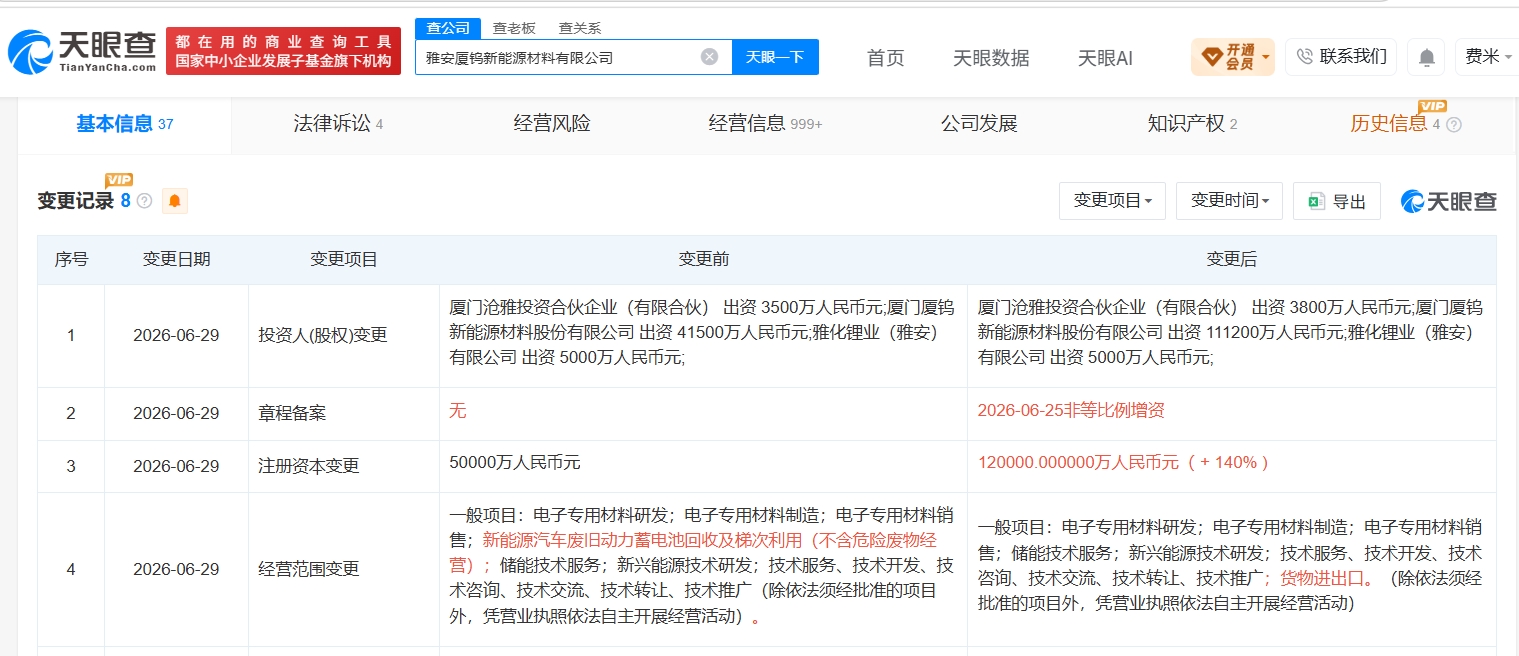Screen dimensions: 1519x656
Task: Click the VIP badge above 变更记录
Action: click(x=119, y=180)
